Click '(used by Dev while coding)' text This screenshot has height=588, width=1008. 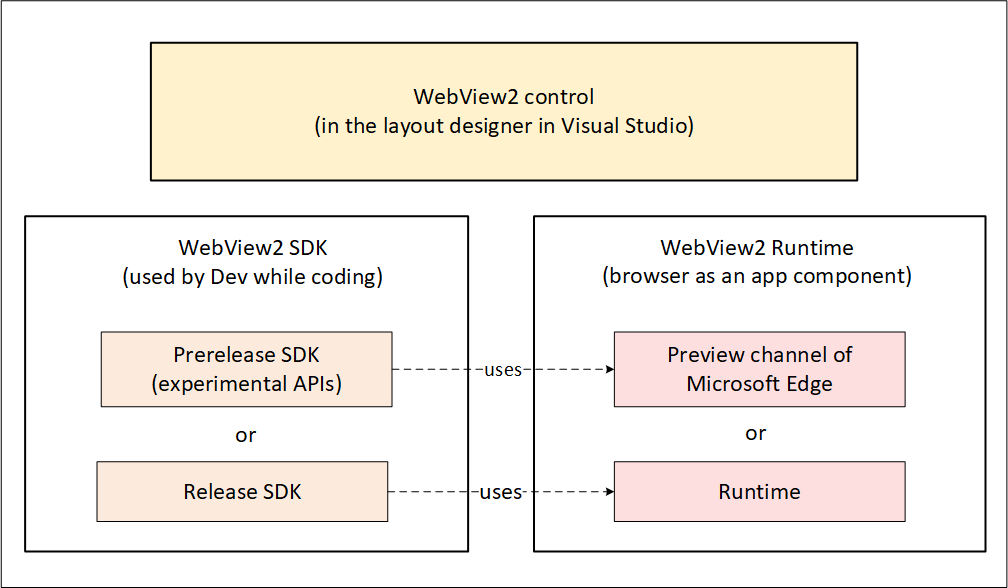[x=253, y=276]
